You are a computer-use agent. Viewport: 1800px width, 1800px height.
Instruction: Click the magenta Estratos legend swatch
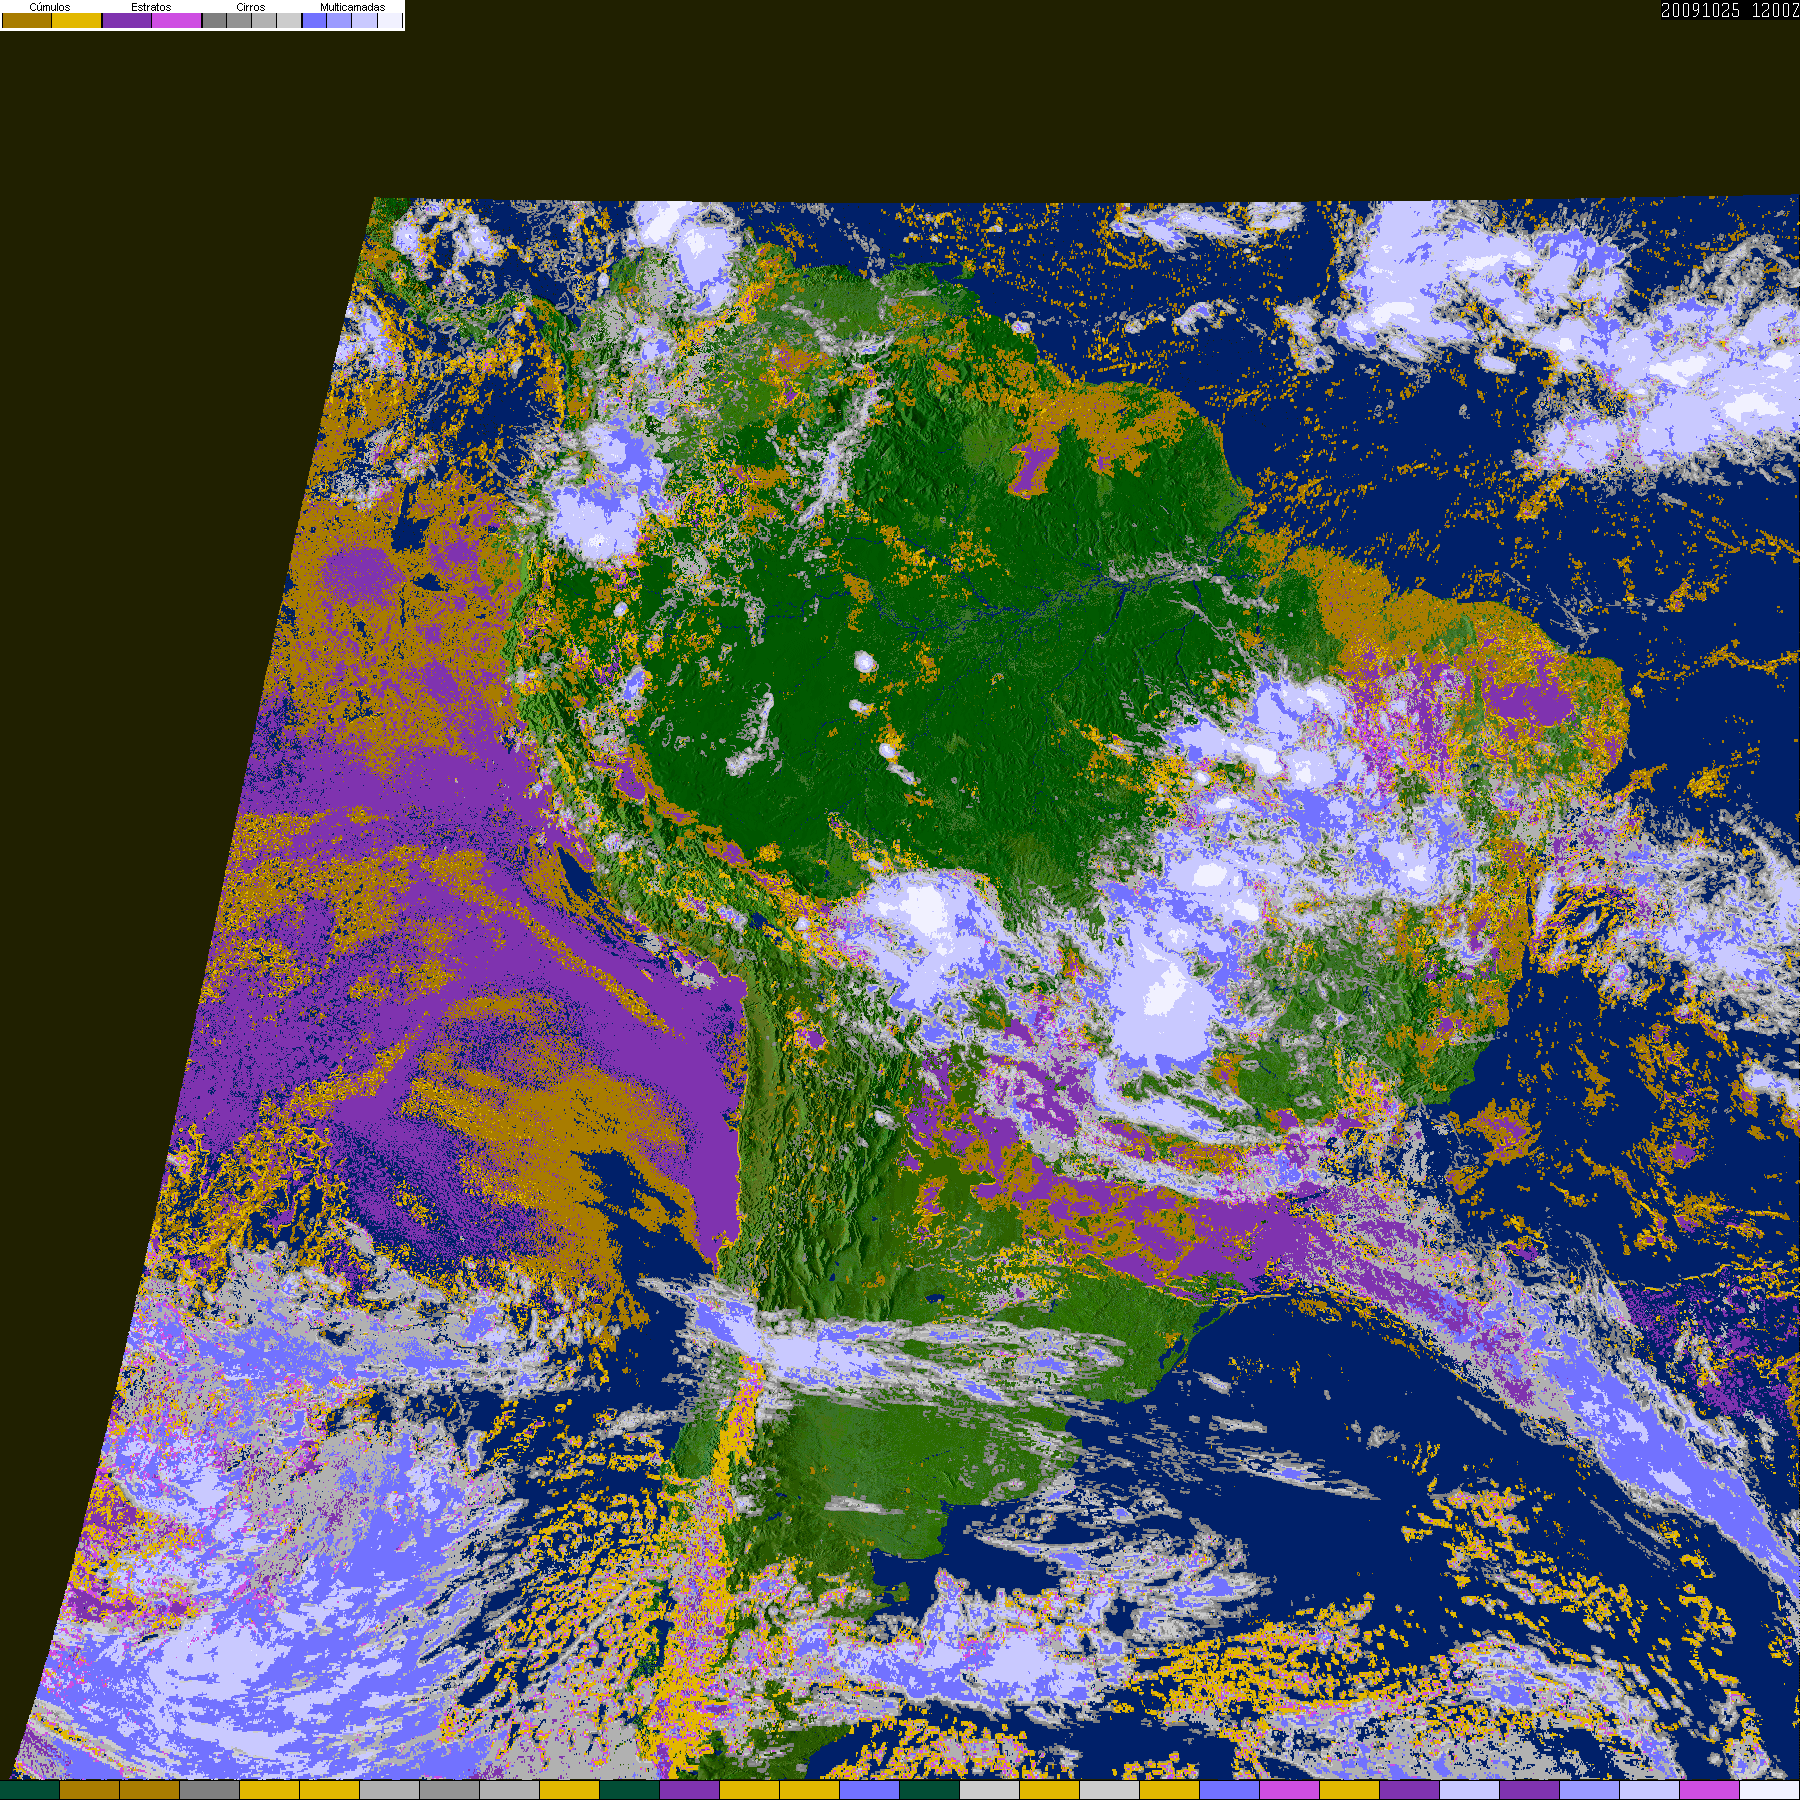coord(177,20)
